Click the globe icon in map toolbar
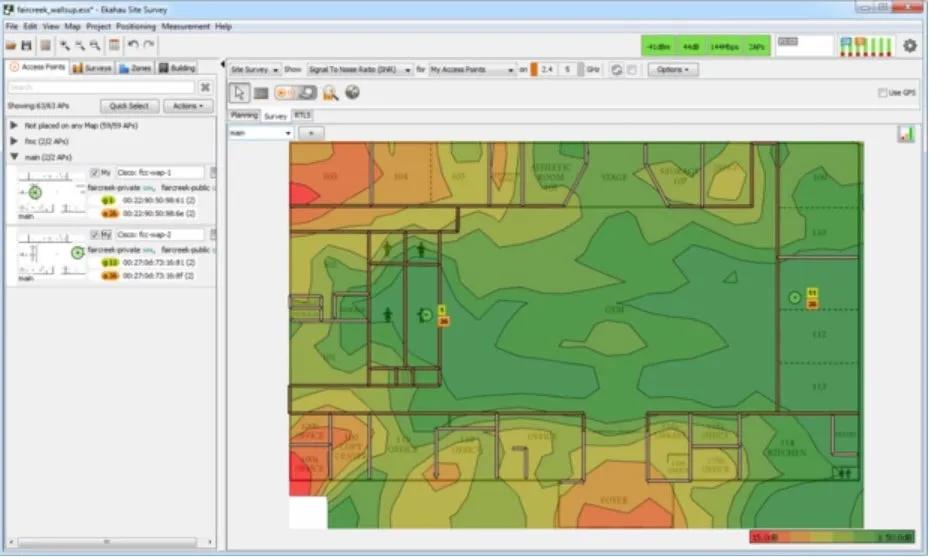This screenshot has height=557, width=929. [x=353, y=93]
